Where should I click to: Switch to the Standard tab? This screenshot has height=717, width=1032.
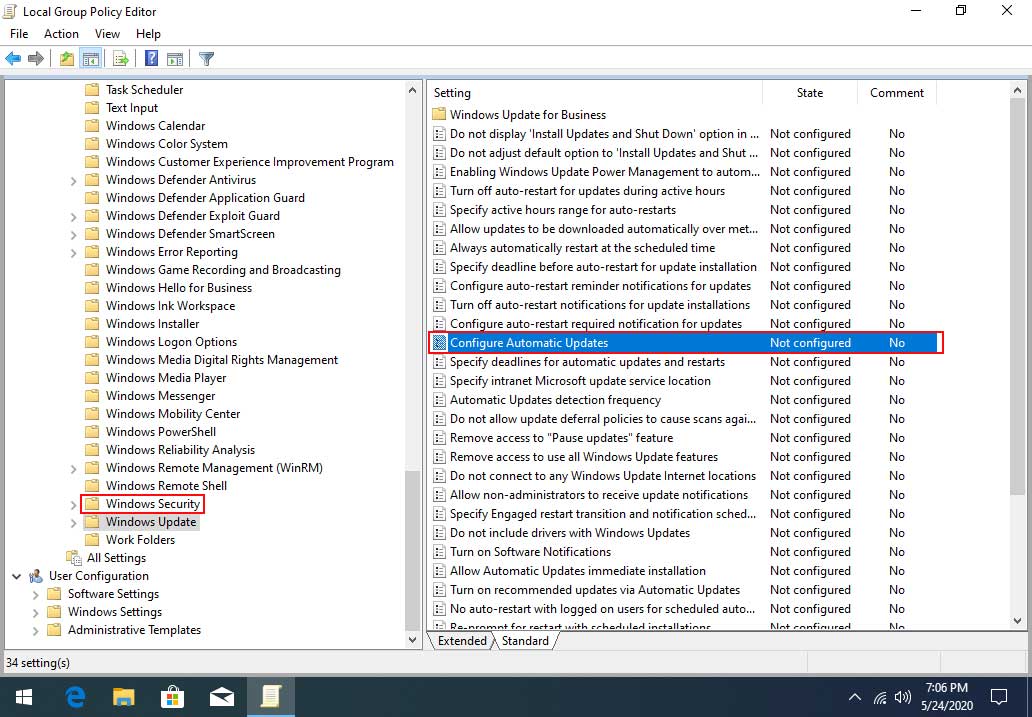point(525,641)
